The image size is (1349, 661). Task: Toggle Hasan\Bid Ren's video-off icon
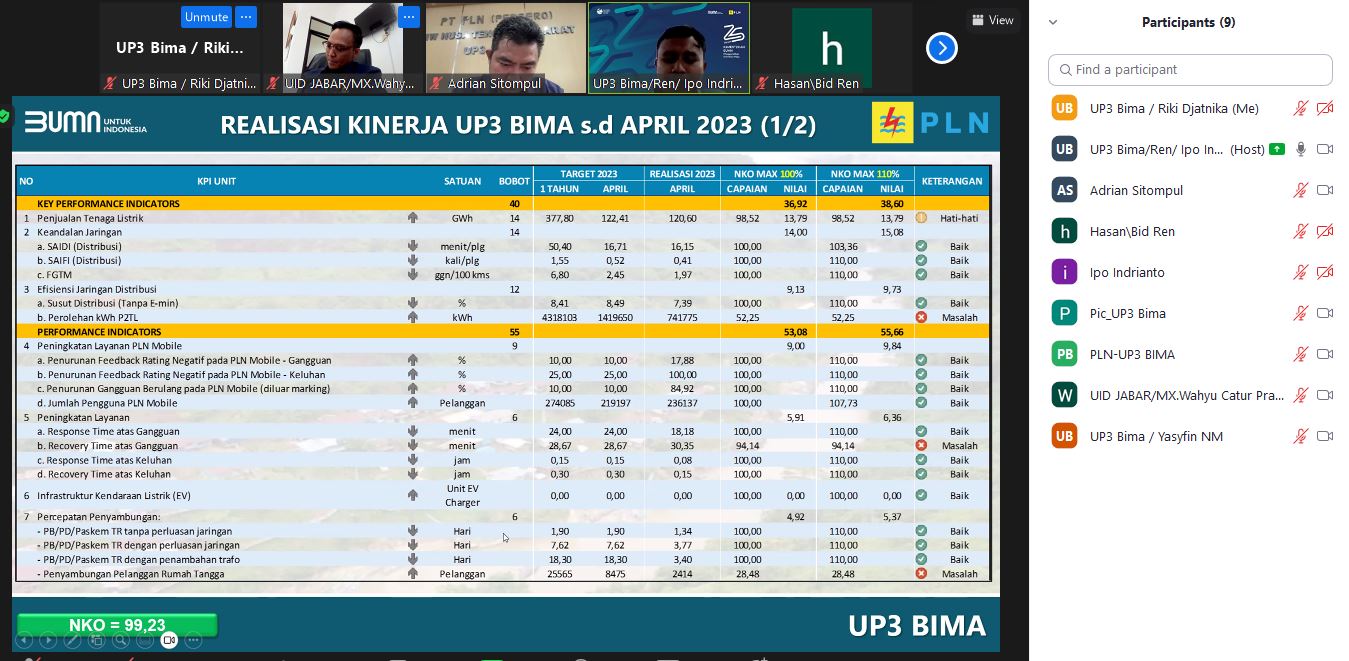coord(1325,231)
